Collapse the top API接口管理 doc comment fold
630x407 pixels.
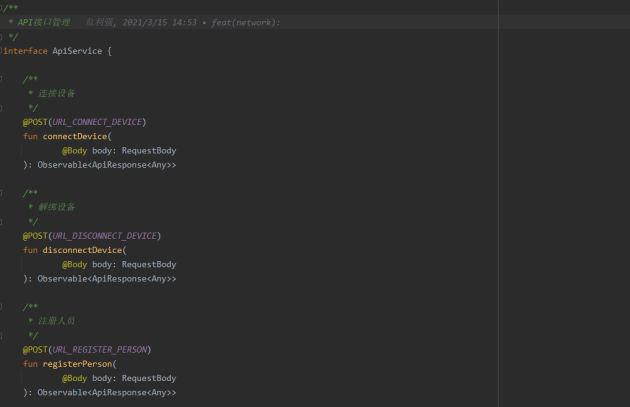click(1, 8)
